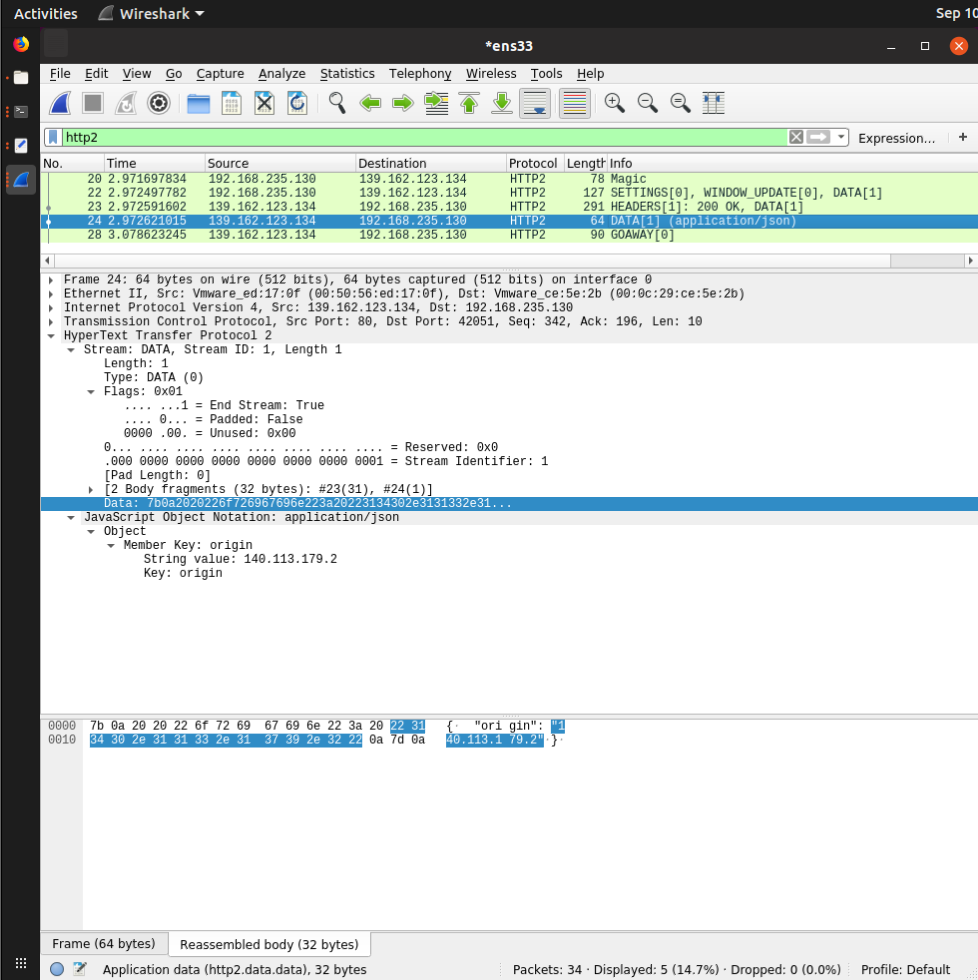Reset text to normal size
The width and height of the screenshot is (978, 980).
tap(681, 103)
